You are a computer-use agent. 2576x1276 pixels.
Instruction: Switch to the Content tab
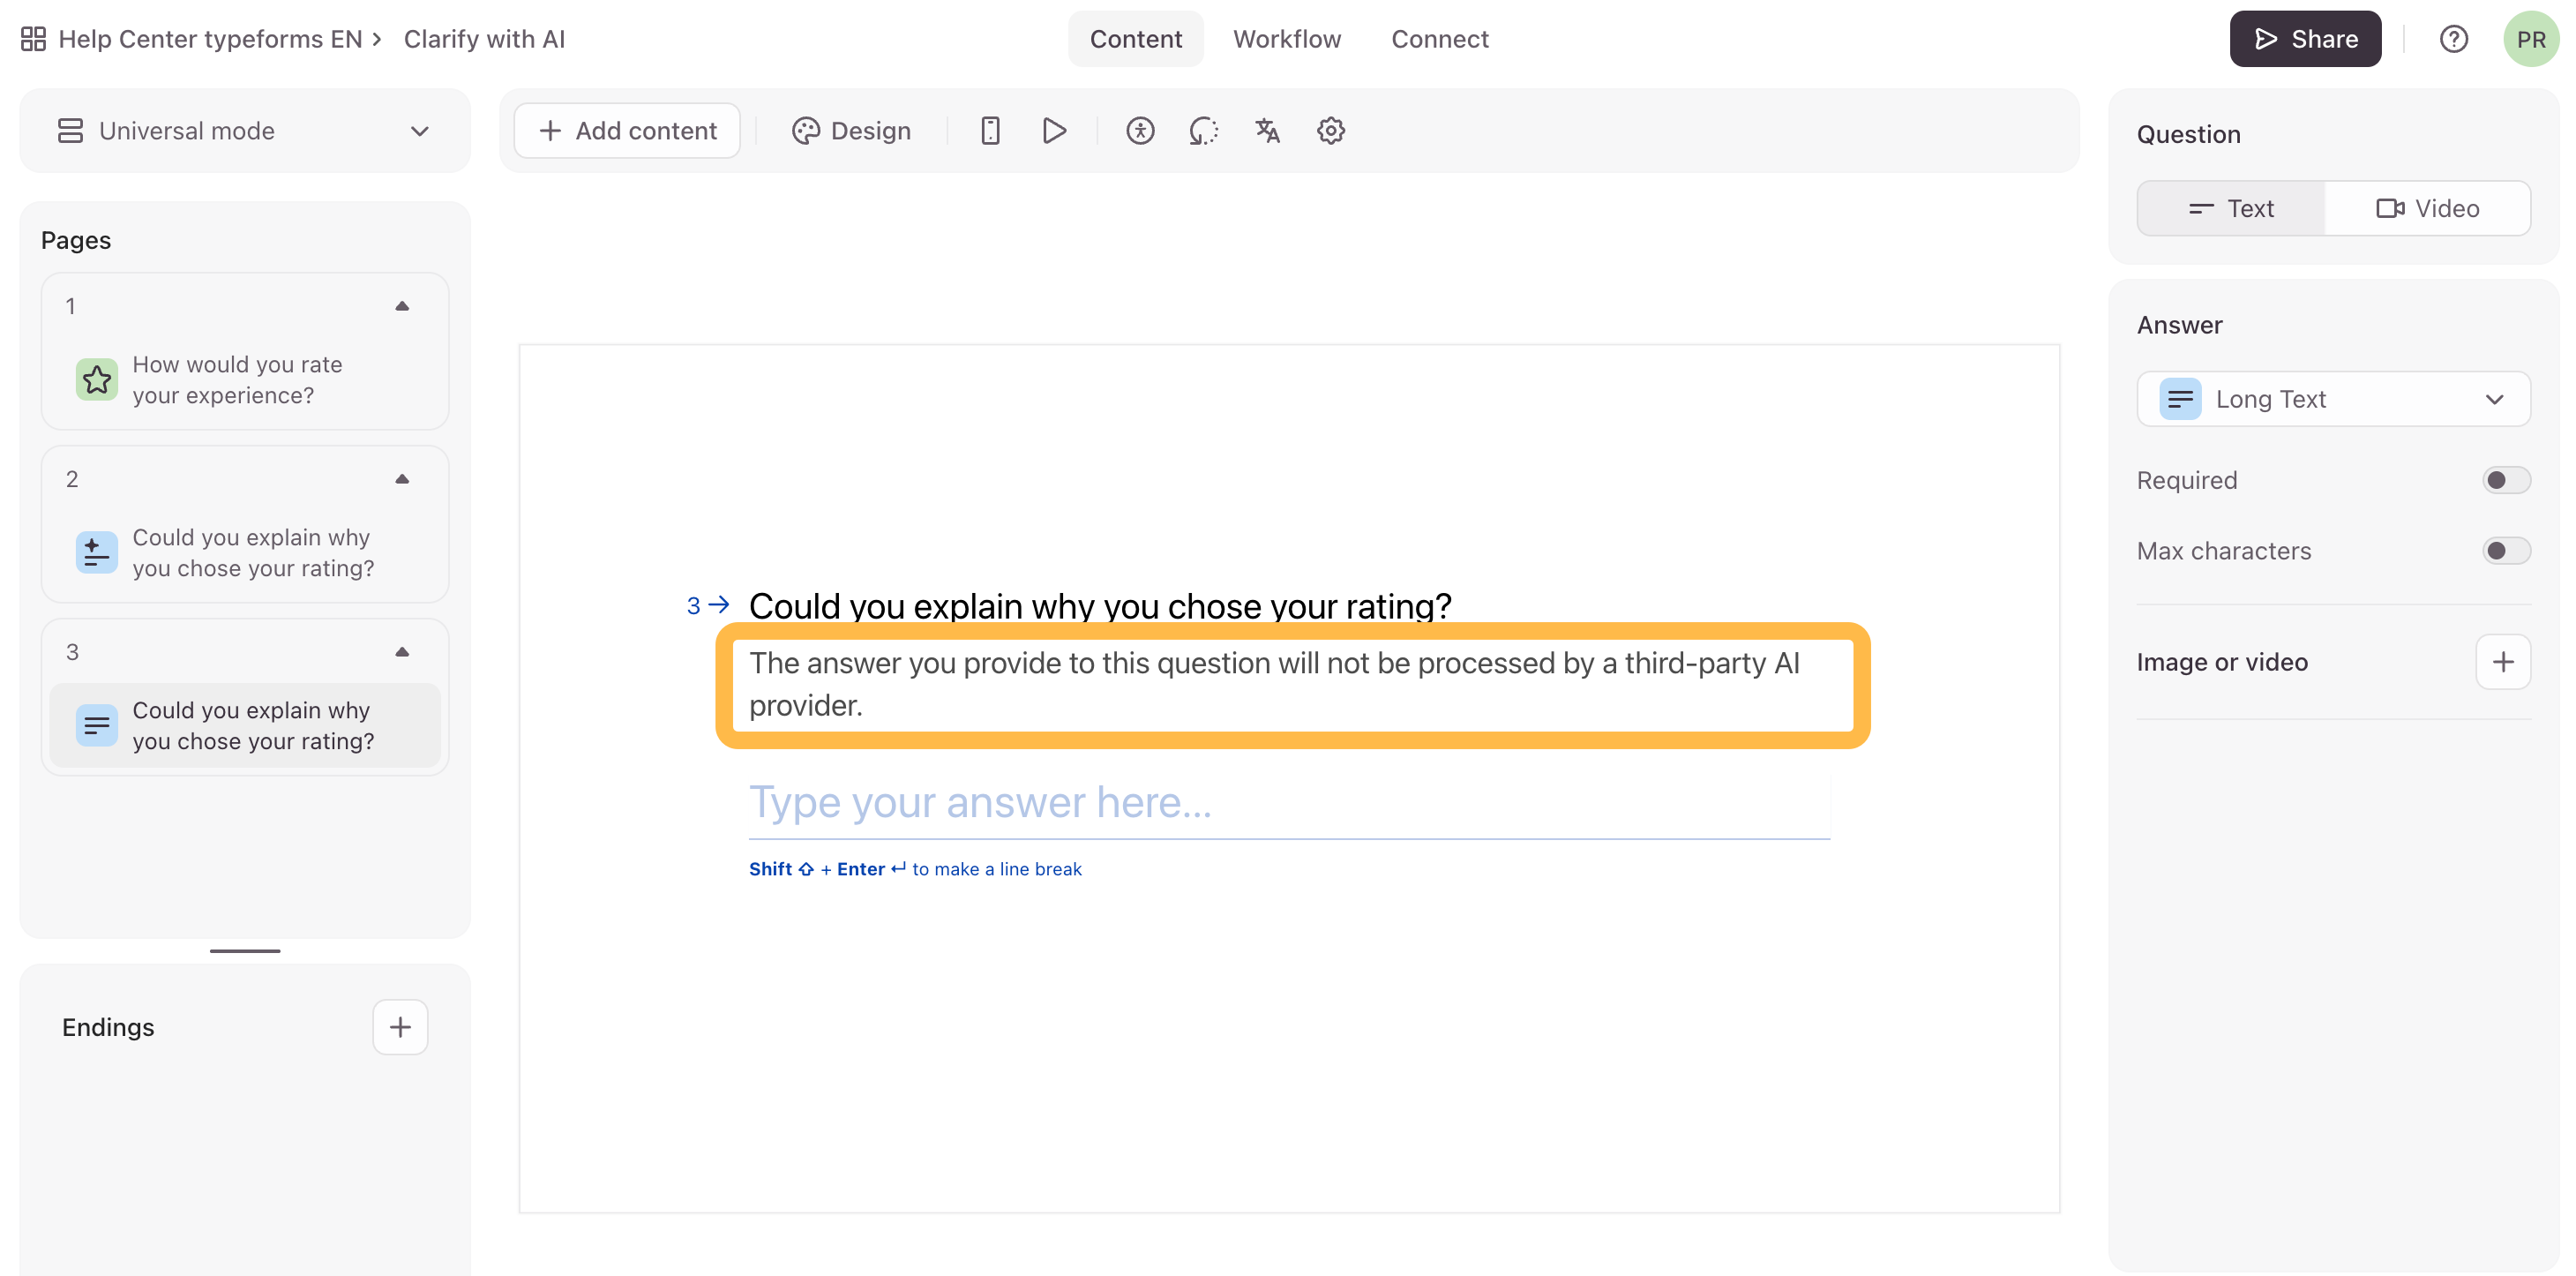tap(1135, 39)
